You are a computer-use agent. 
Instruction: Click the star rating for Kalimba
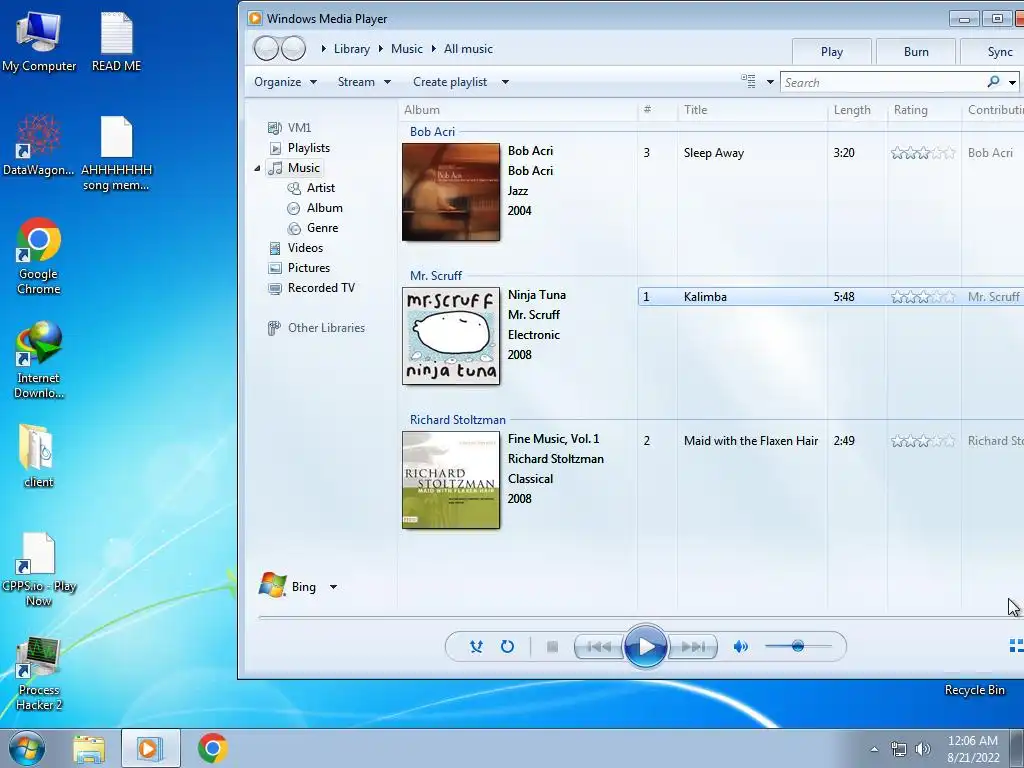pos(923,297)
